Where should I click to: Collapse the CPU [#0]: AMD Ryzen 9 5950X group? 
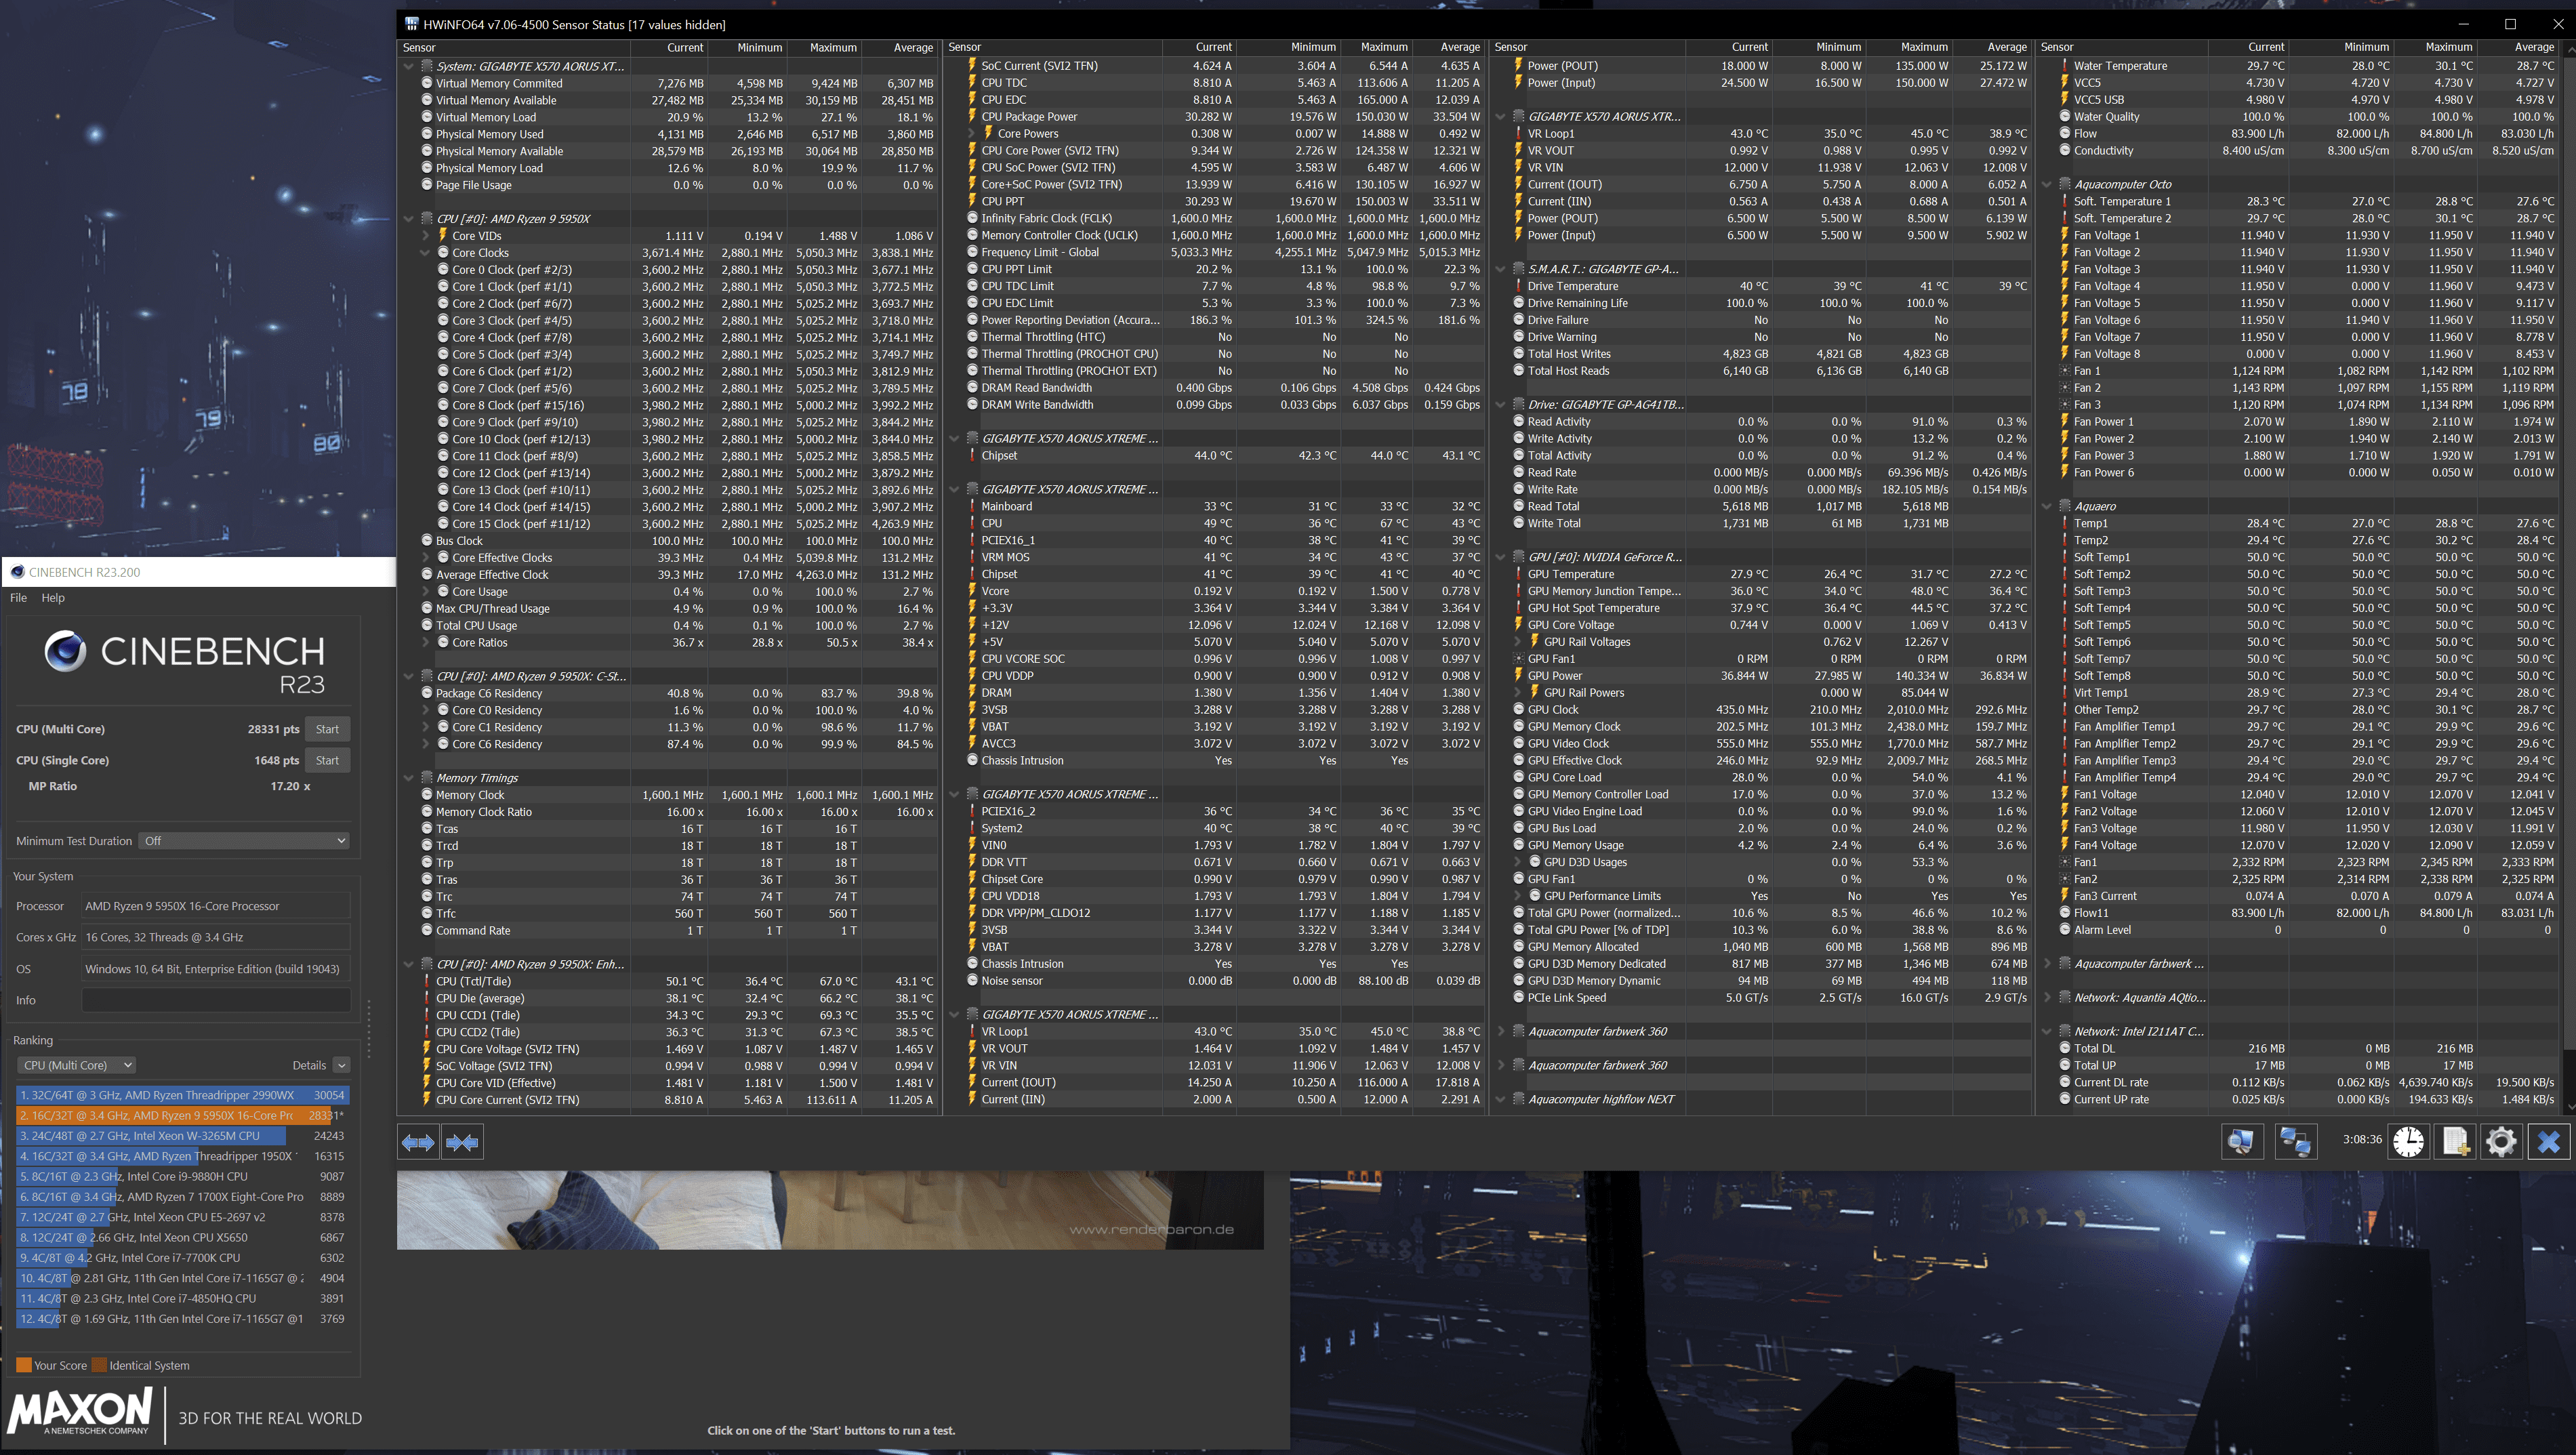tap(408, 218)
